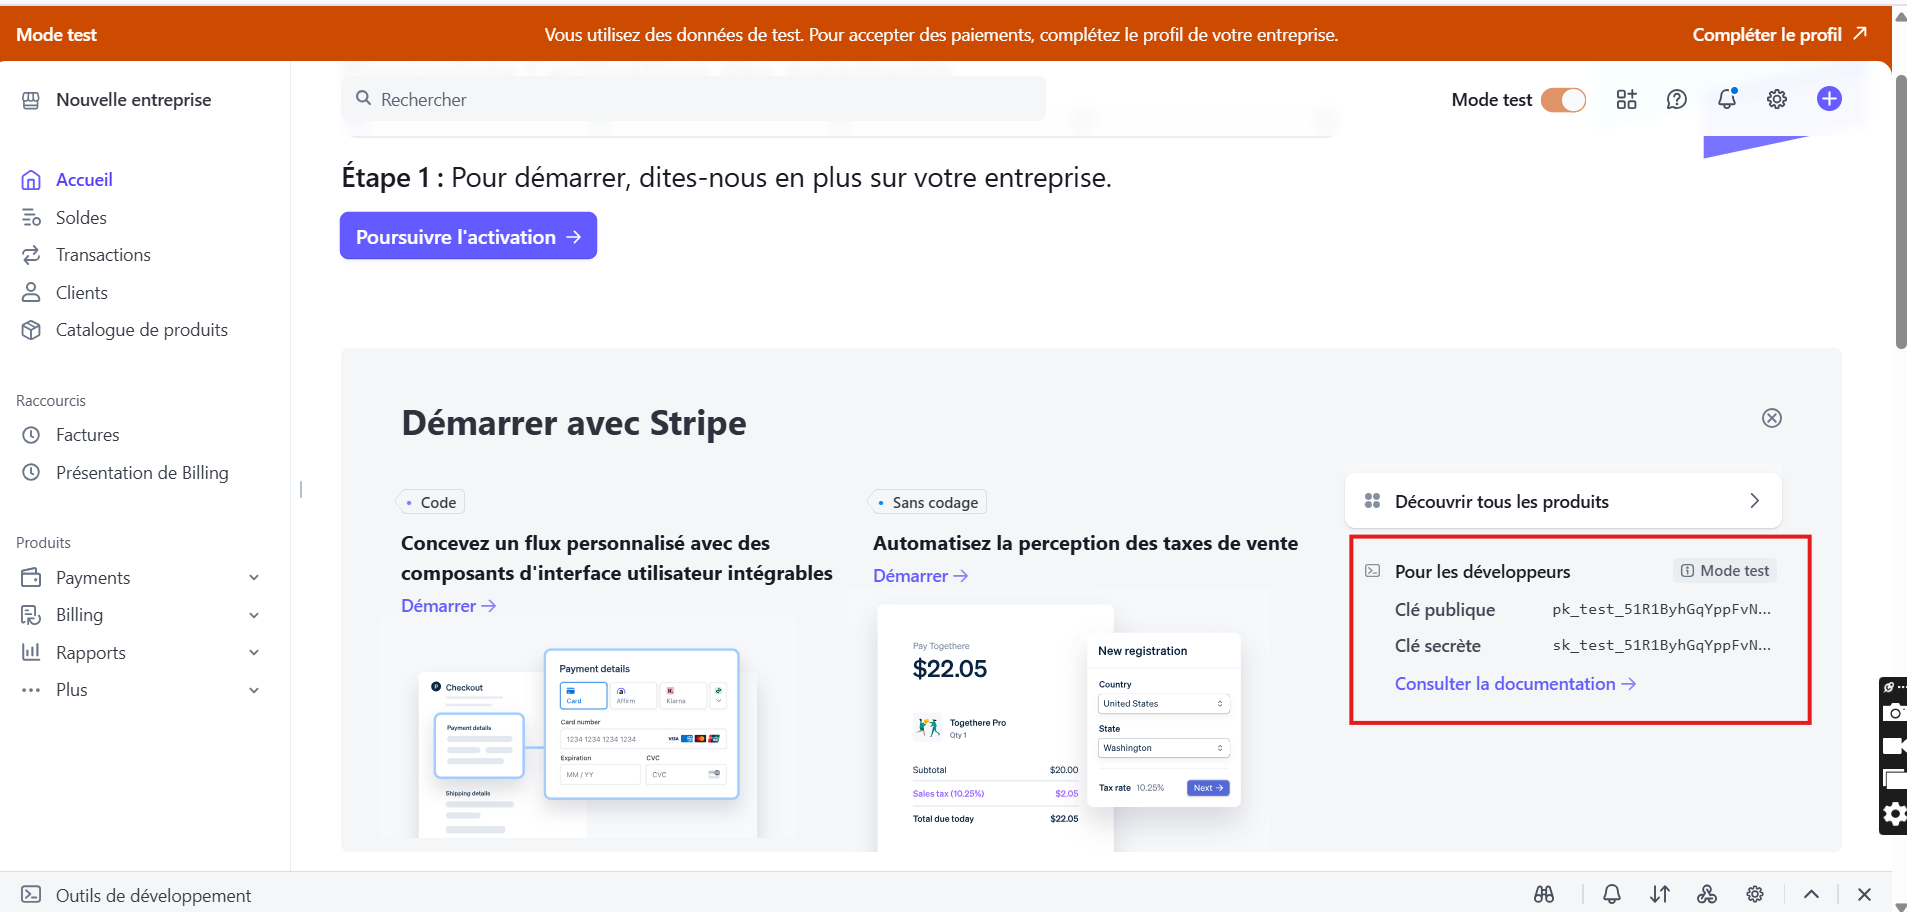Click the blue plus create button

1830,98
